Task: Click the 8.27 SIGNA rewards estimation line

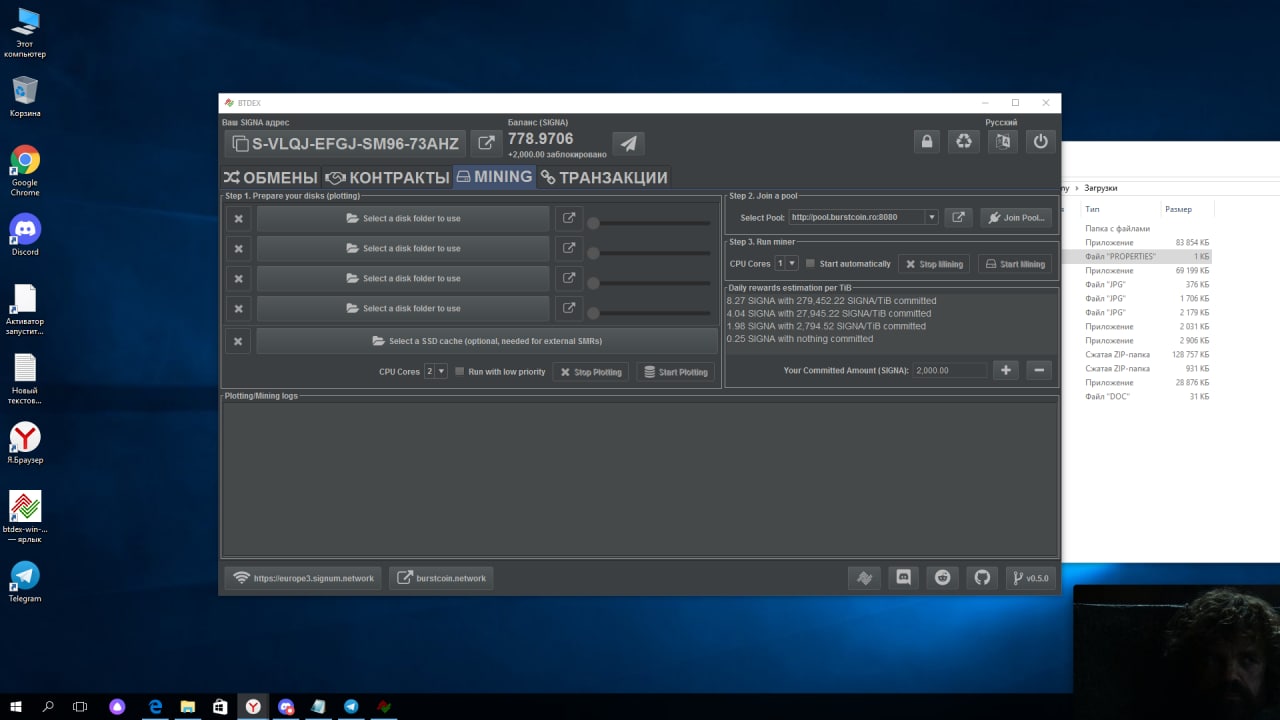Action: (x=831, y=300)
